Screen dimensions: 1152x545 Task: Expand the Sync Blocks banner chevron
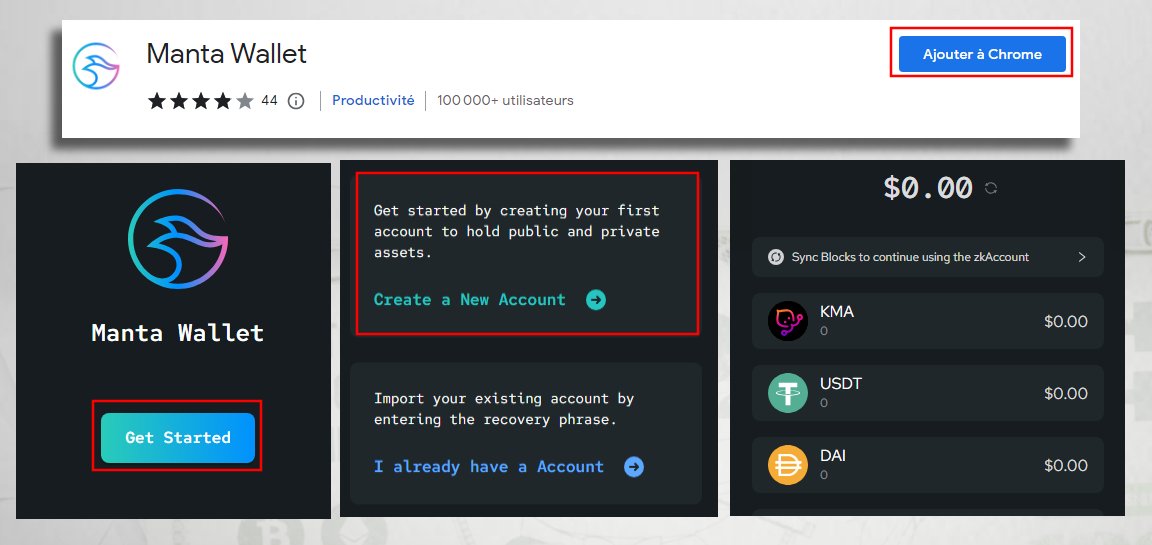coord(1081,257)
